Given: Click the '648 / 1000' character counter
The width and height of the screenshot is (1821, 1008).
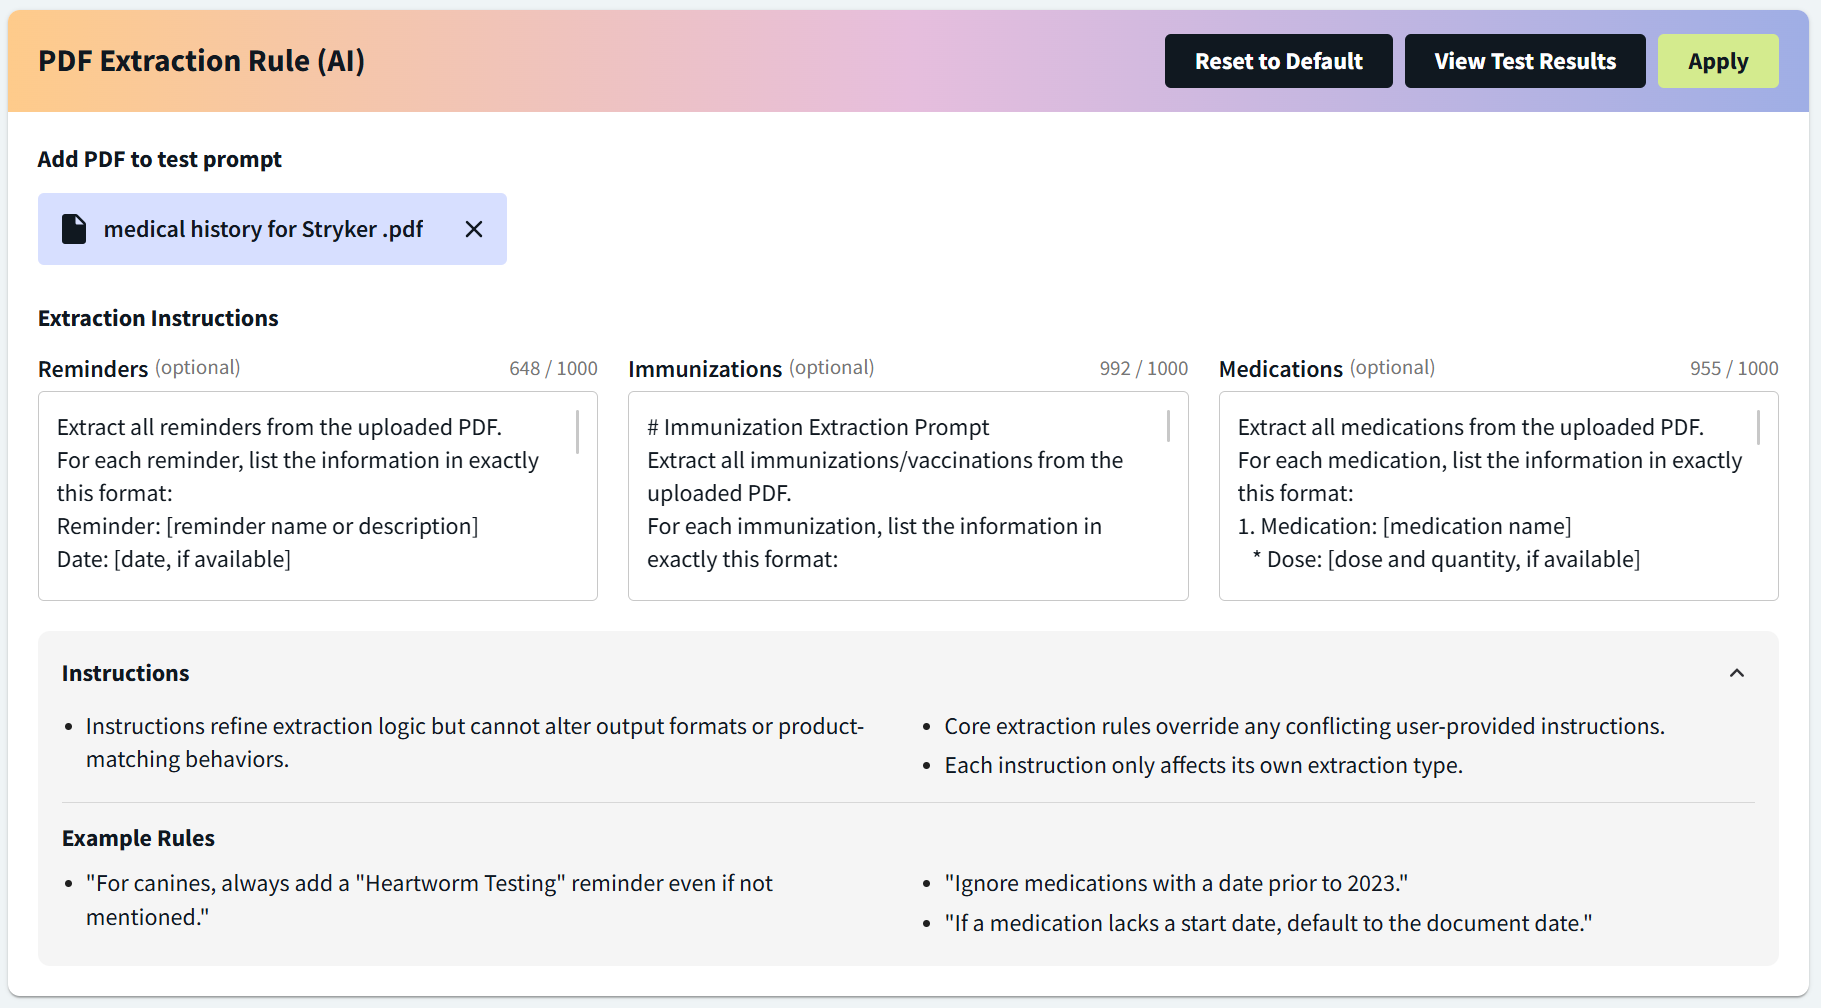Looking at the screenshot, I should click(553, 368).
